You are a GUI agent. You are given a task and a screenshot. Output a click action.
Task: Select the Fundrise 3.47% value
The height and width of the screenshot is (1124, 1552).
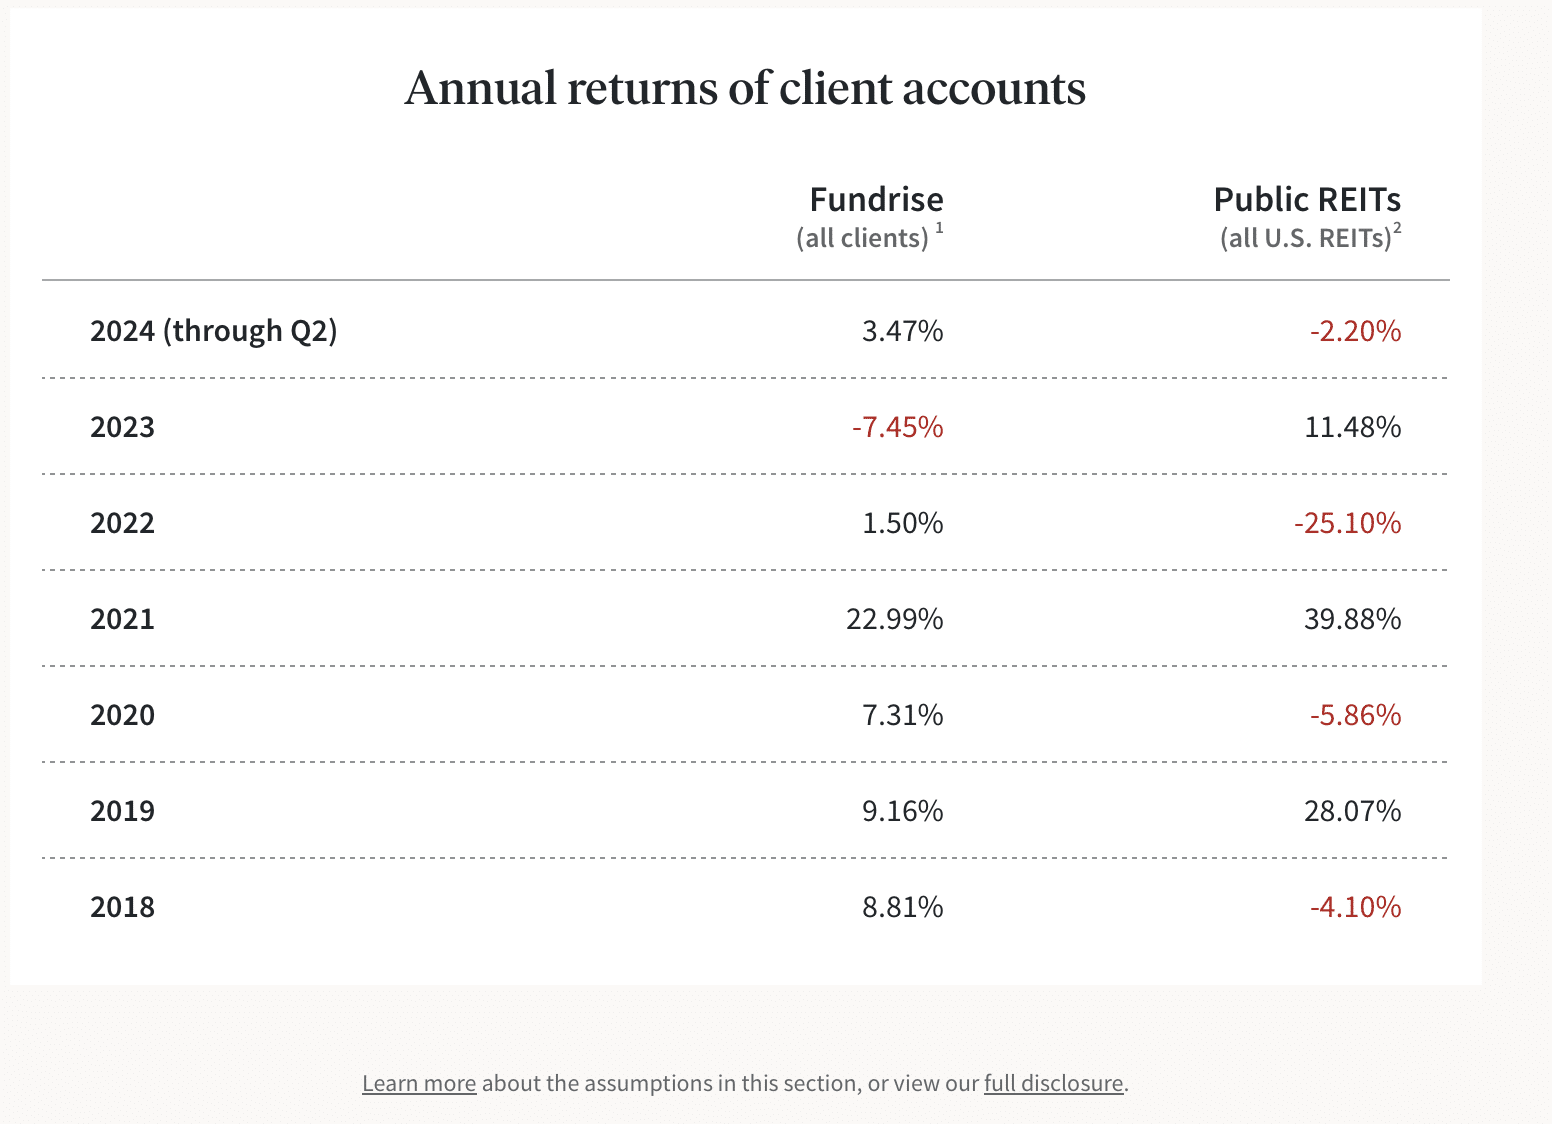902,331
